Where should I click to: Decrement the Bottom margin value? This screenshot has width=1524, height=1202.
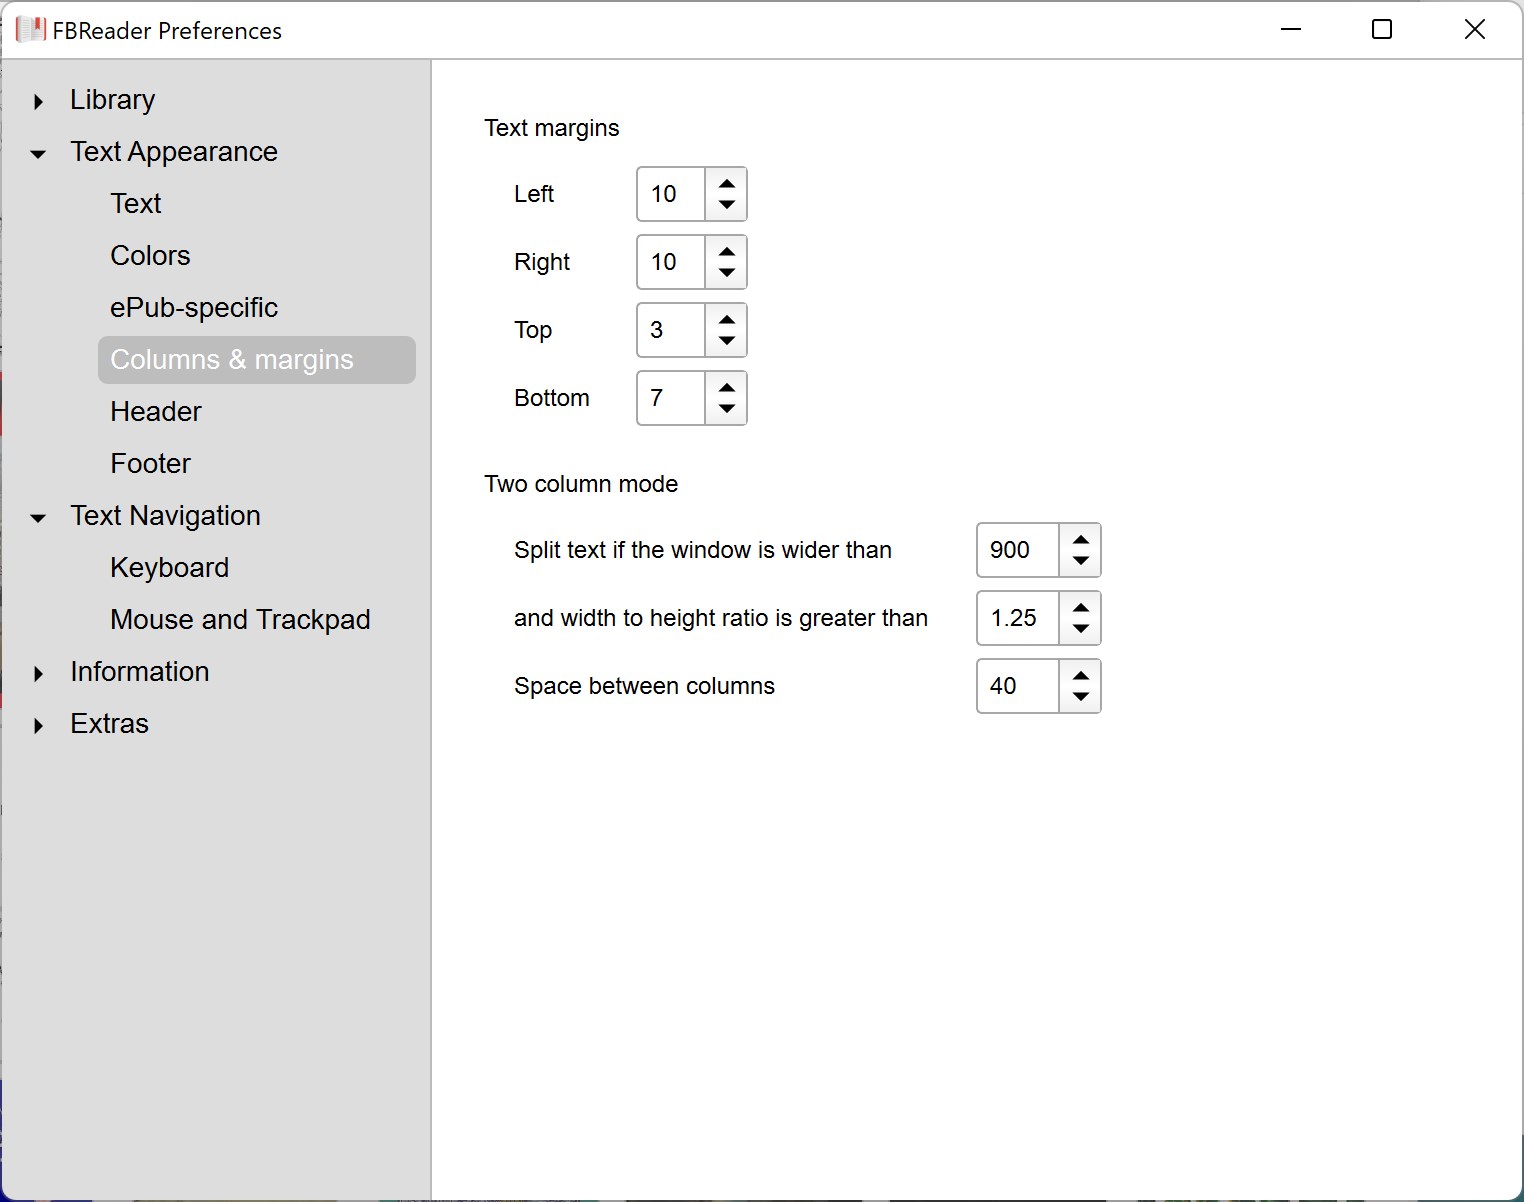click(x=727, y=409)
